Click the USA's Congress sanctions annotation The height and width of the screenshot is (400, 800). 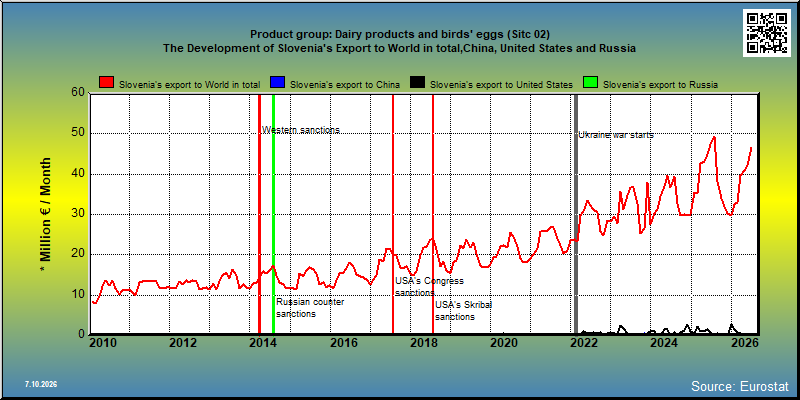[429, 287]
